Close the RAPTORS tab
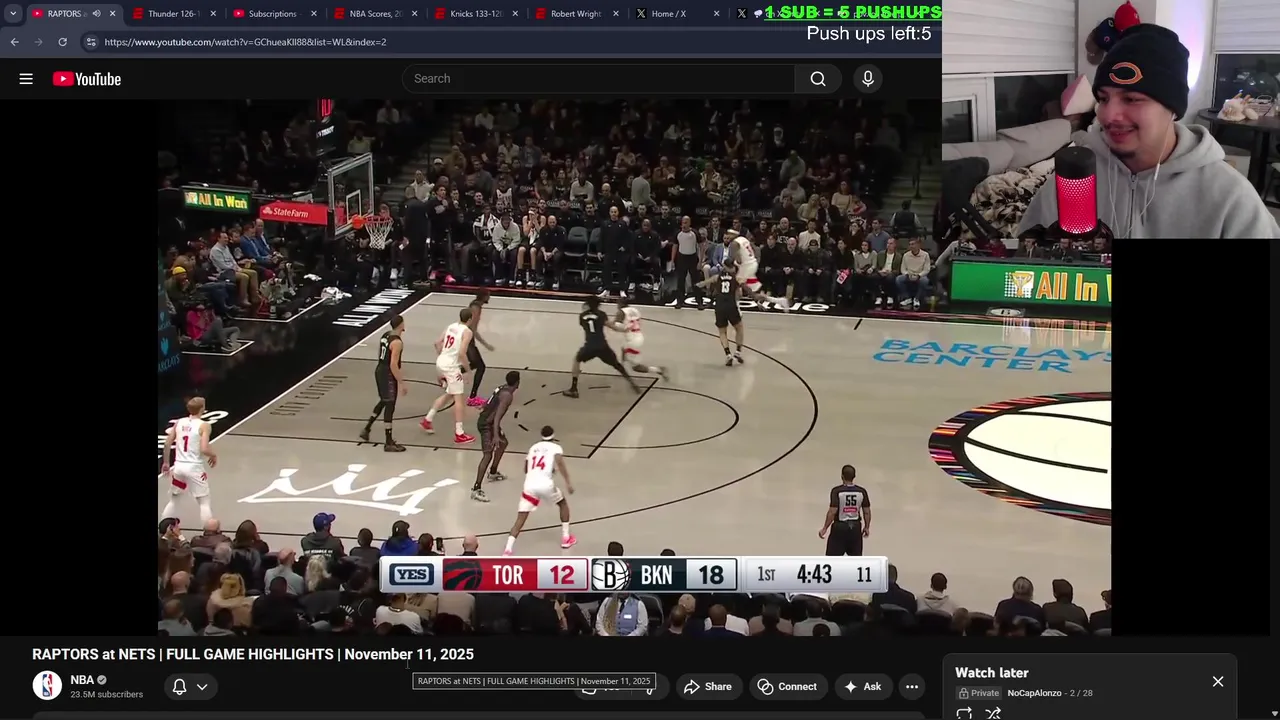 [112, 14]
